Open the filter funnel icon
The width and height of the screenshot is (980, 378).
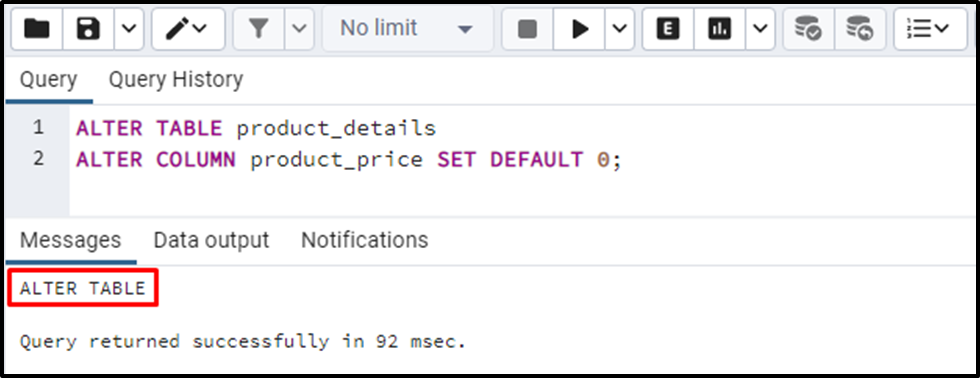point(259,29)
